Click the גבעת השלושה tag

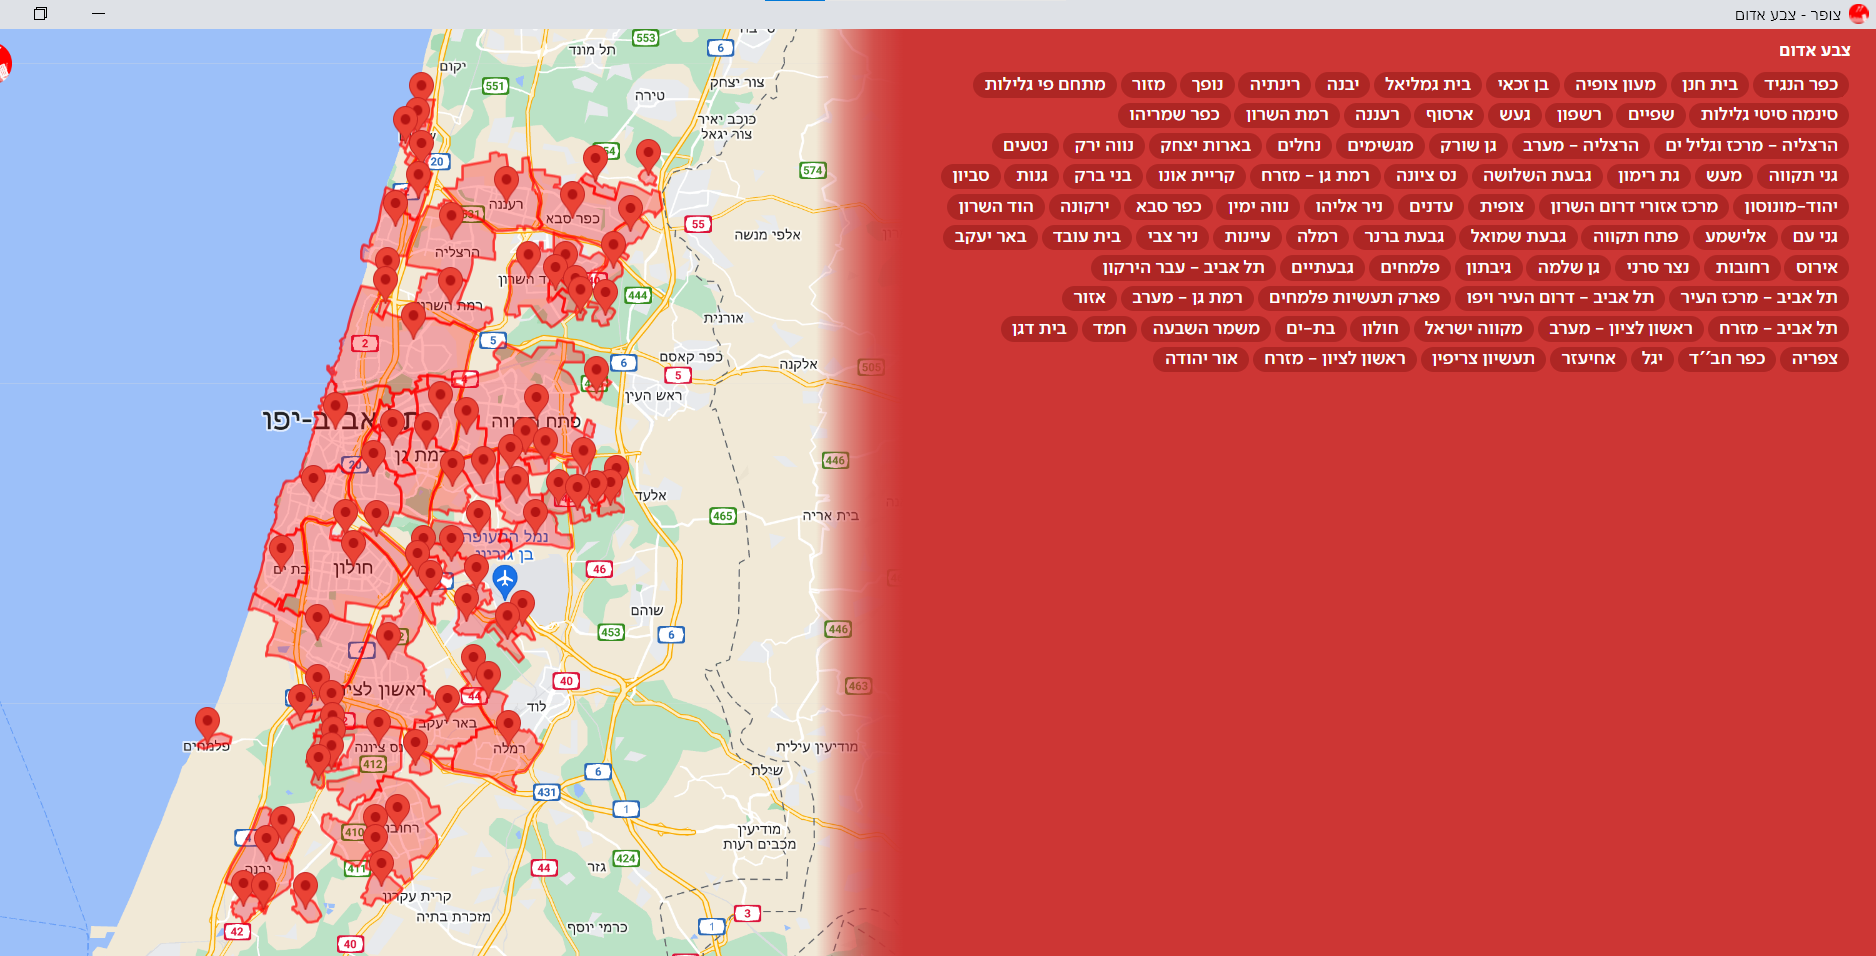[1537, 176]
